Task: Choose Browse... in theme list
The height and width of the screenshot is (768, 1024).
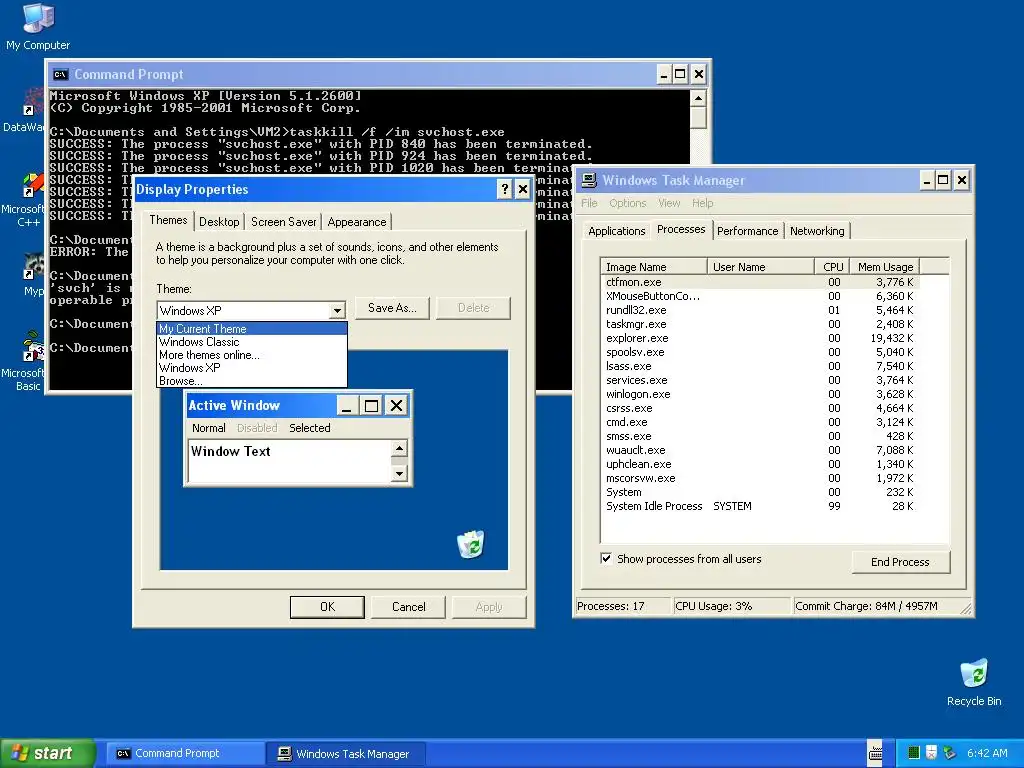Action: click(x=252, y=381)
